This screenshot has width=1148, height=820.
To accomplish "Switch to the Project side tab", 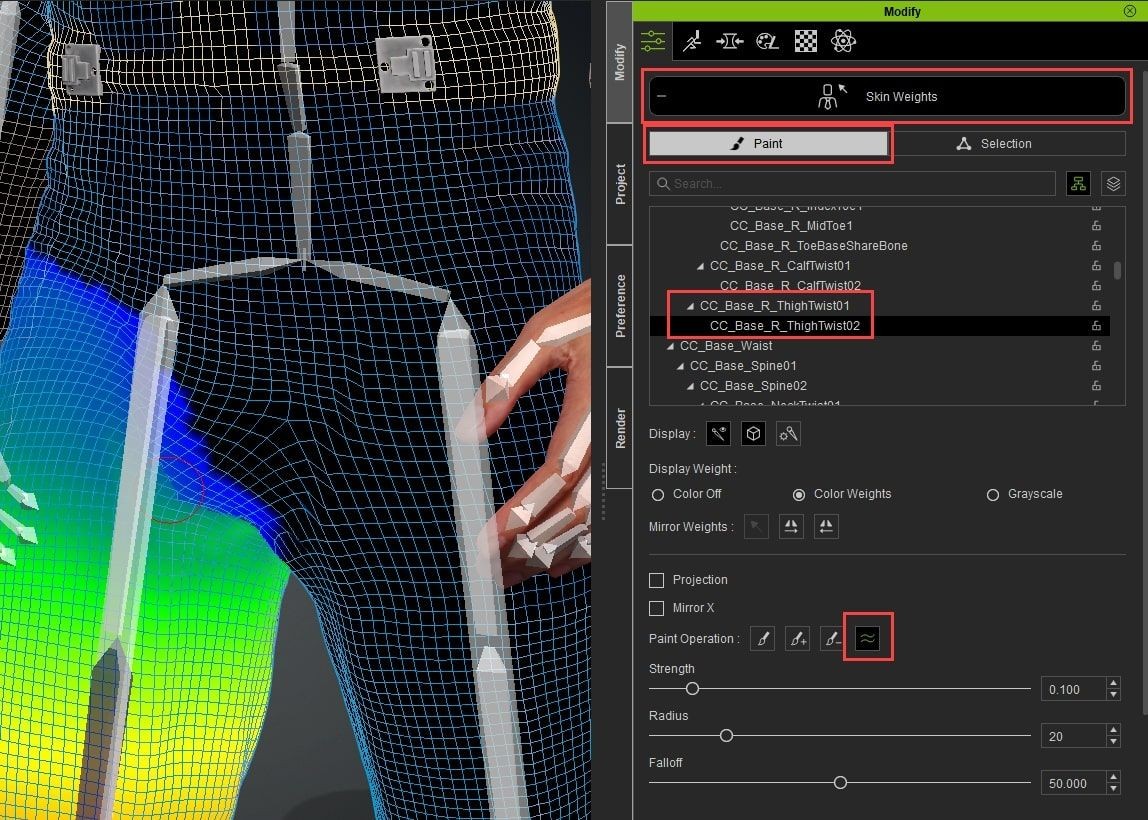I will [620, 185].
